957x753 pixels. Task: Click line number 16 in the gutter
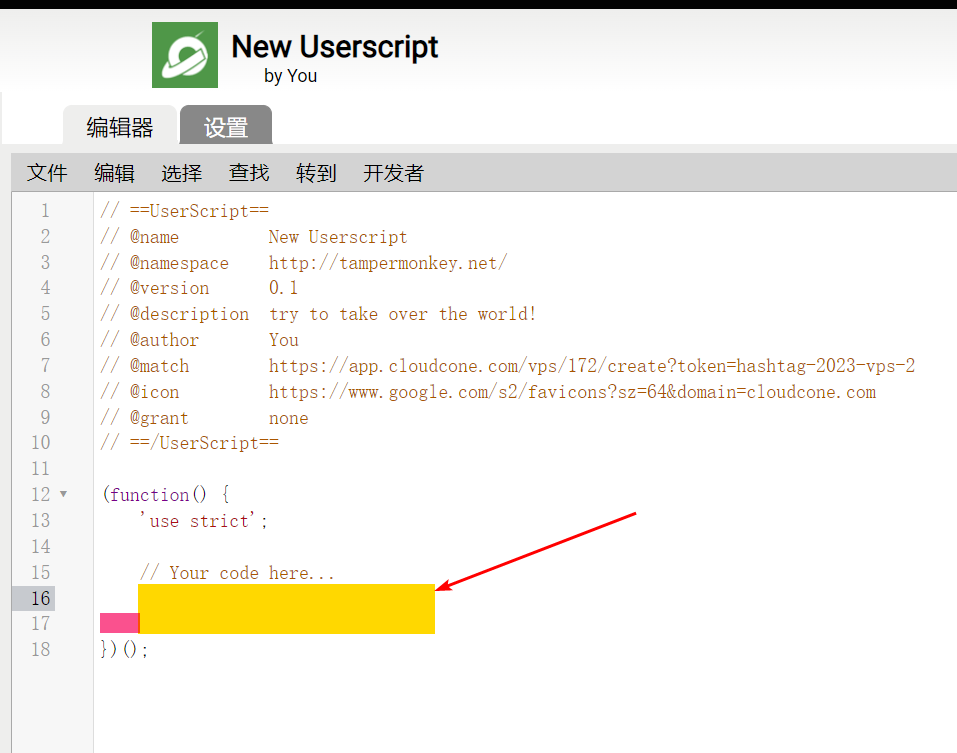pos(40,599)
